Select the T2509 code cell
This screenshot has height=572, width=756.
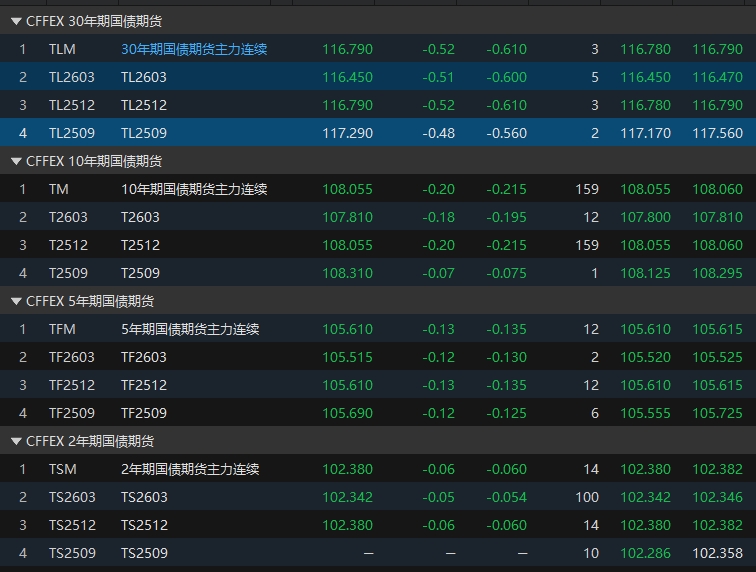pos(68,273)
